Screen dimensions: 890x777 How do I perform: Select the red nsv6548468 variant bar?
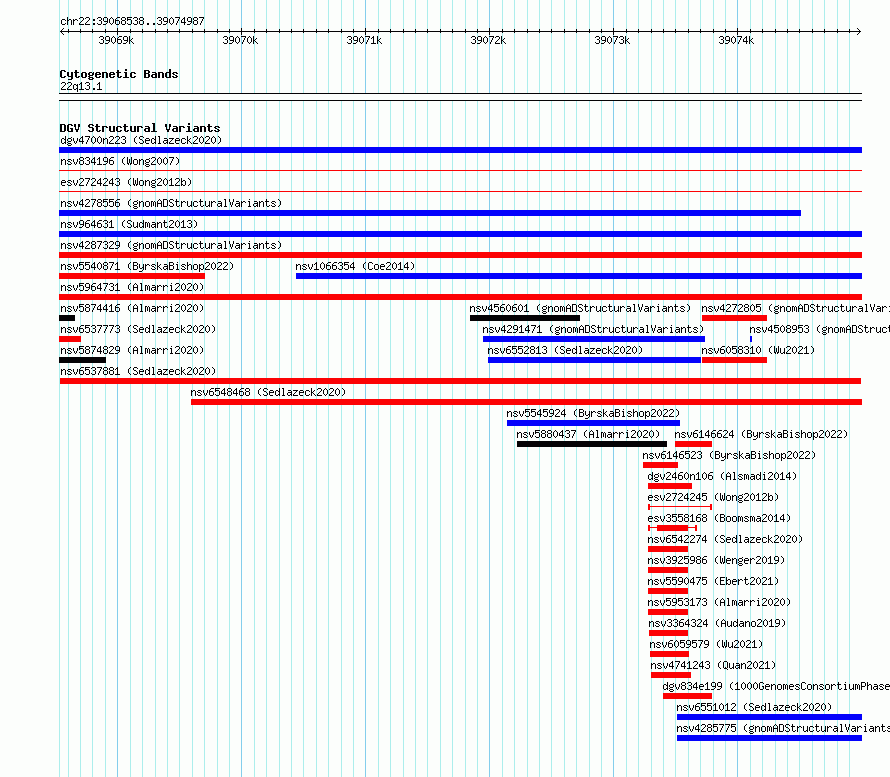click(x=527, y=402)
